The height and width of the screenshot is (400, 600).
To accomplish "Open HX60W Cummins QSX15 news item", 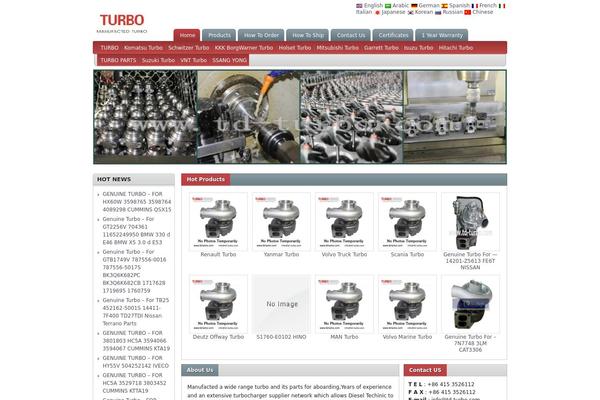I will click(137, 202).
